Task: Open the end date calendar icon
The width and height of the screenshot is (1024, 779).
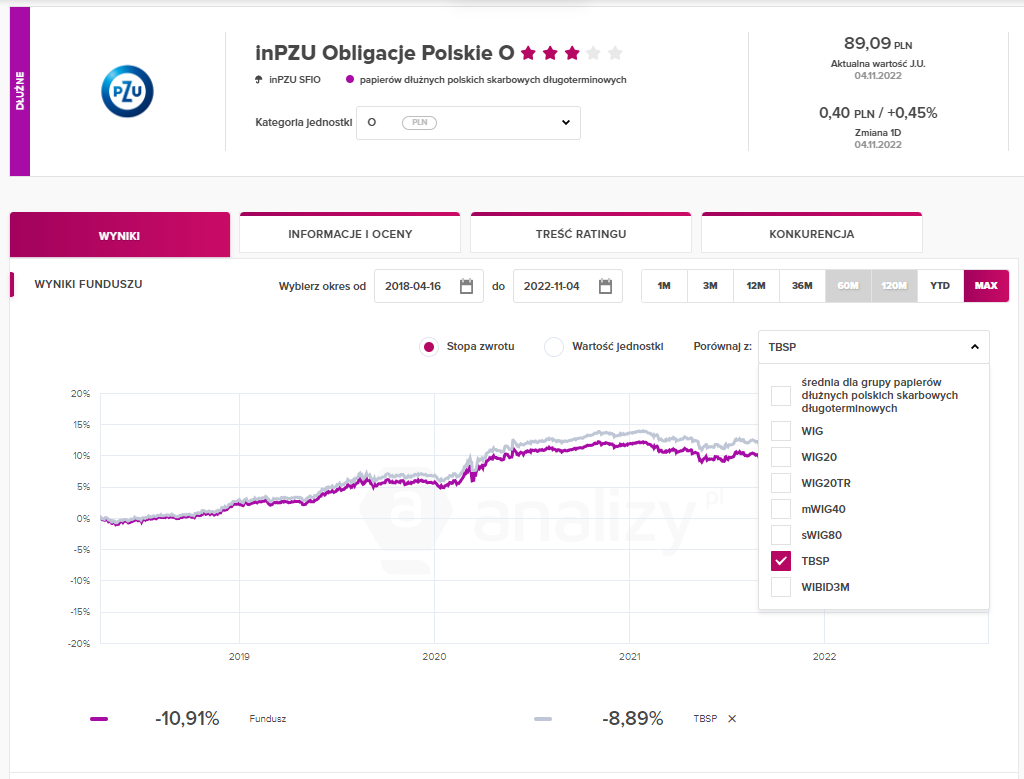Action: pos(605,286)
